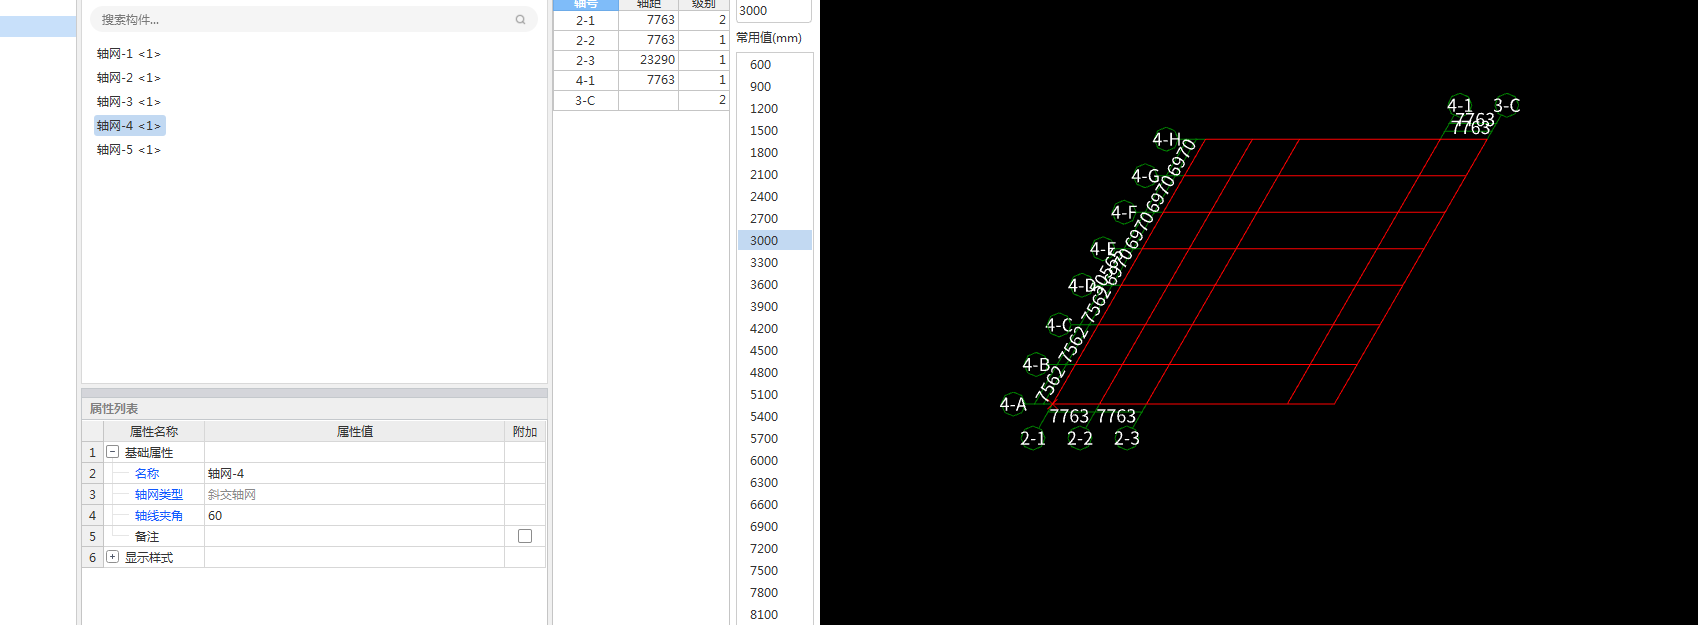Choose common value 2700
This screenshot has width=1698, height=625.
(774, 219)
